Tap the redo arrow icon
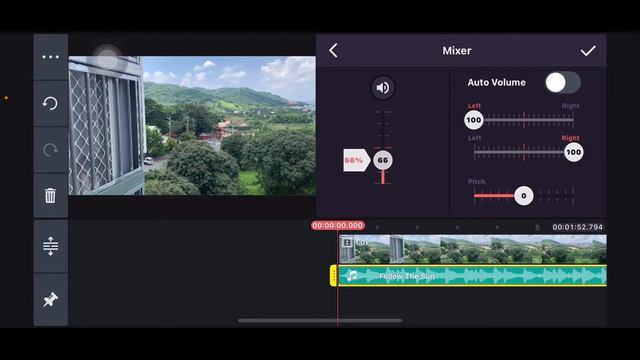 (x=50, y=150)
